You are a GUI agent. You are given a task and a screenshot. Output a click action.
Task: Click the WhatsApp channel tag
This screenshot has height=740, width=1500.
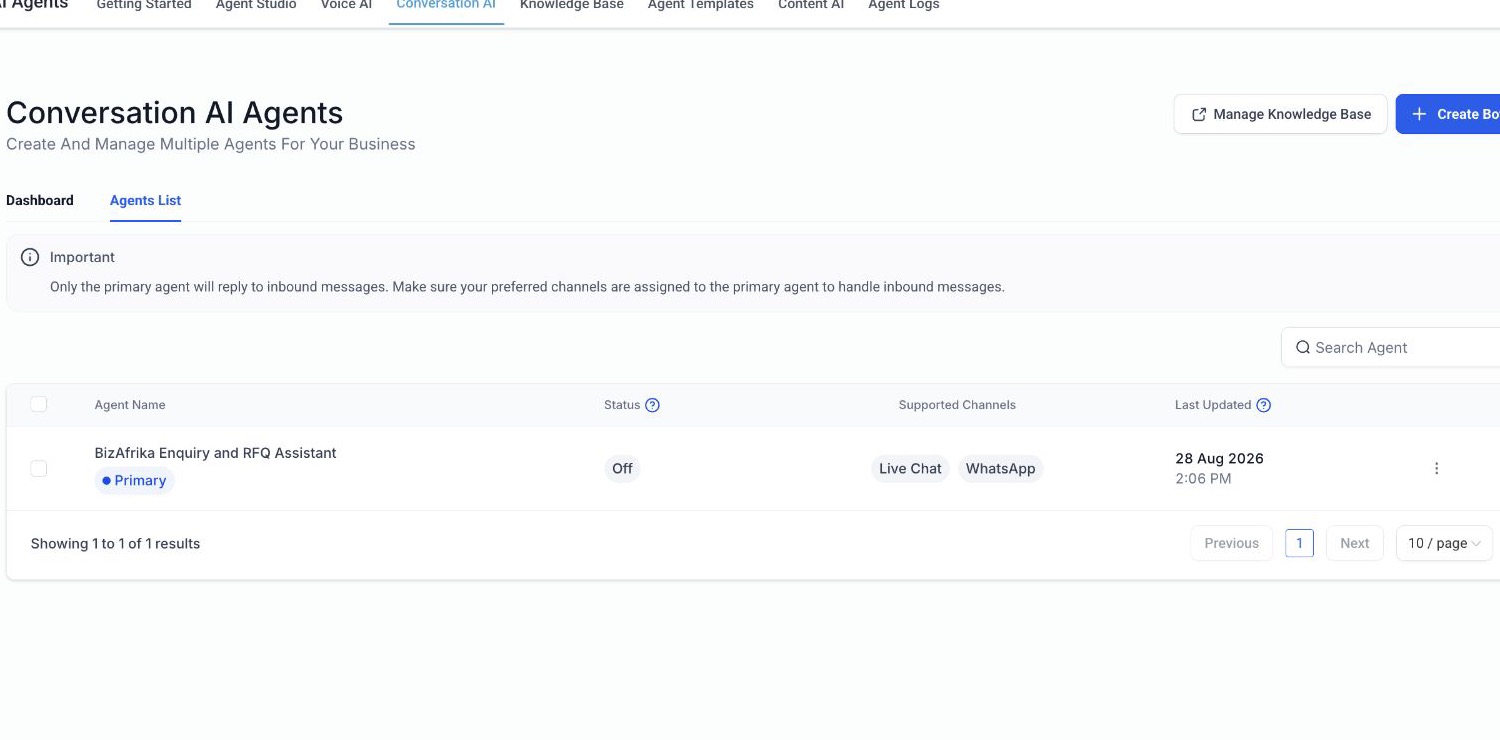tap(1000, 468)
